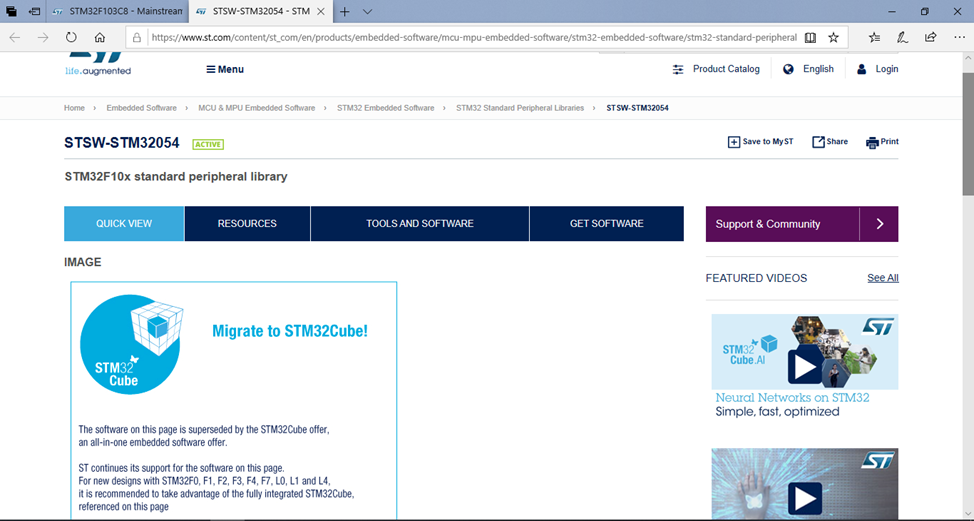The width and height of the screenshot is (974, 521).
Task: Open STM32 Standard Peripheral Libraries breadcrumb
Action: (x=520, y=108)
